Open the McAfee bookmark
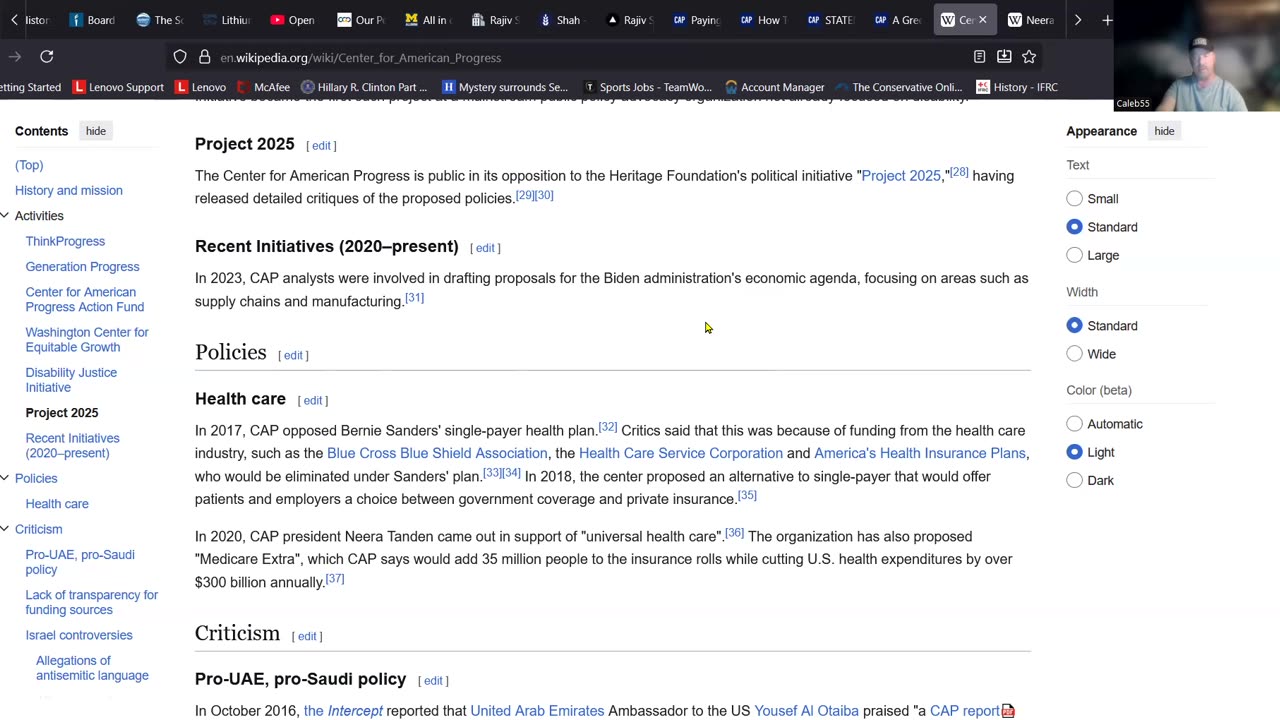The width and height of the screenshot is (1280, 720). click(x=263, y=87)
